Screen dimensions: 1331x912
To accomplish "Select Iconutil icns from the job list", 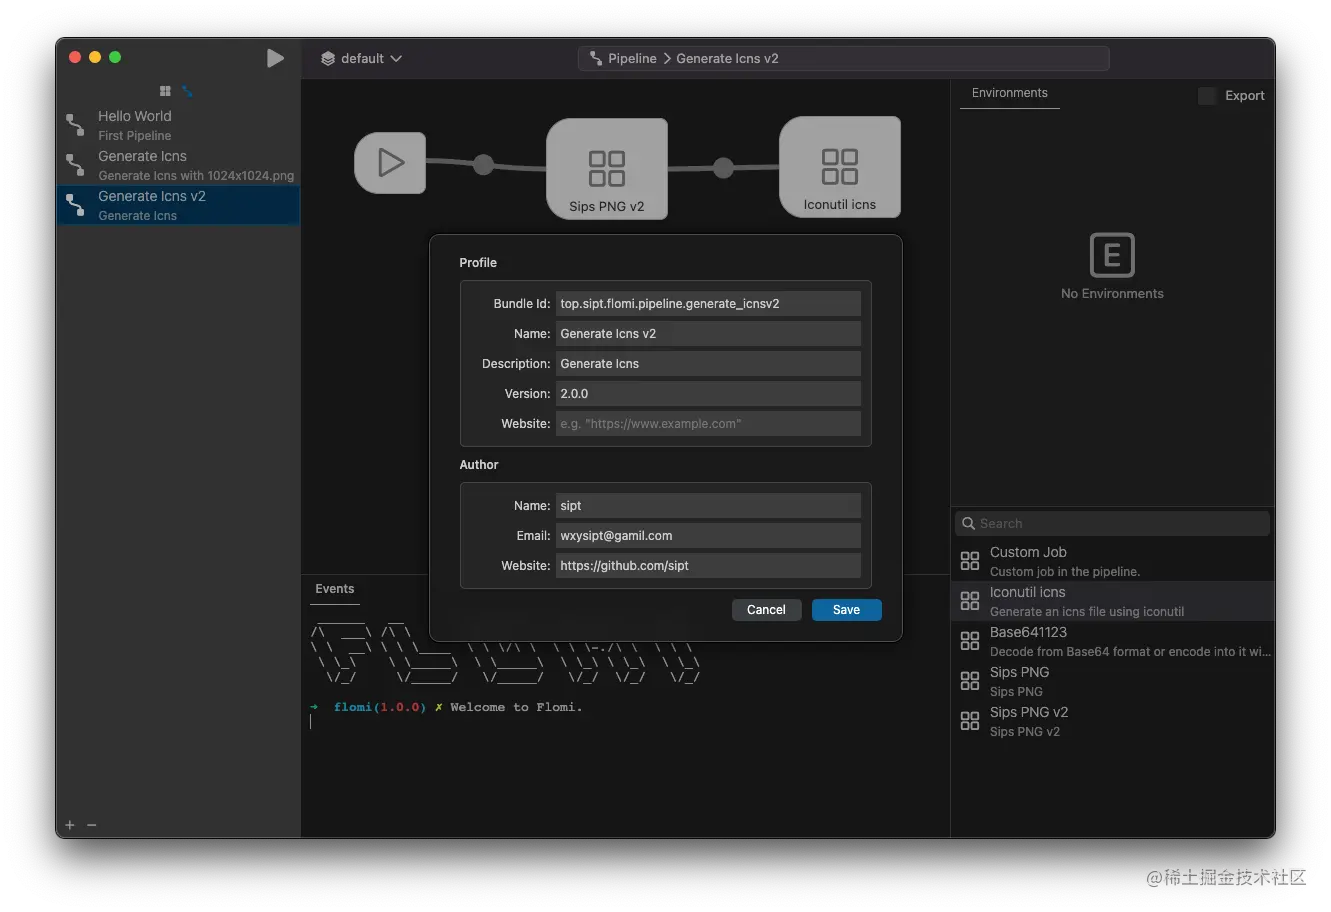I will click(1112, 601).
